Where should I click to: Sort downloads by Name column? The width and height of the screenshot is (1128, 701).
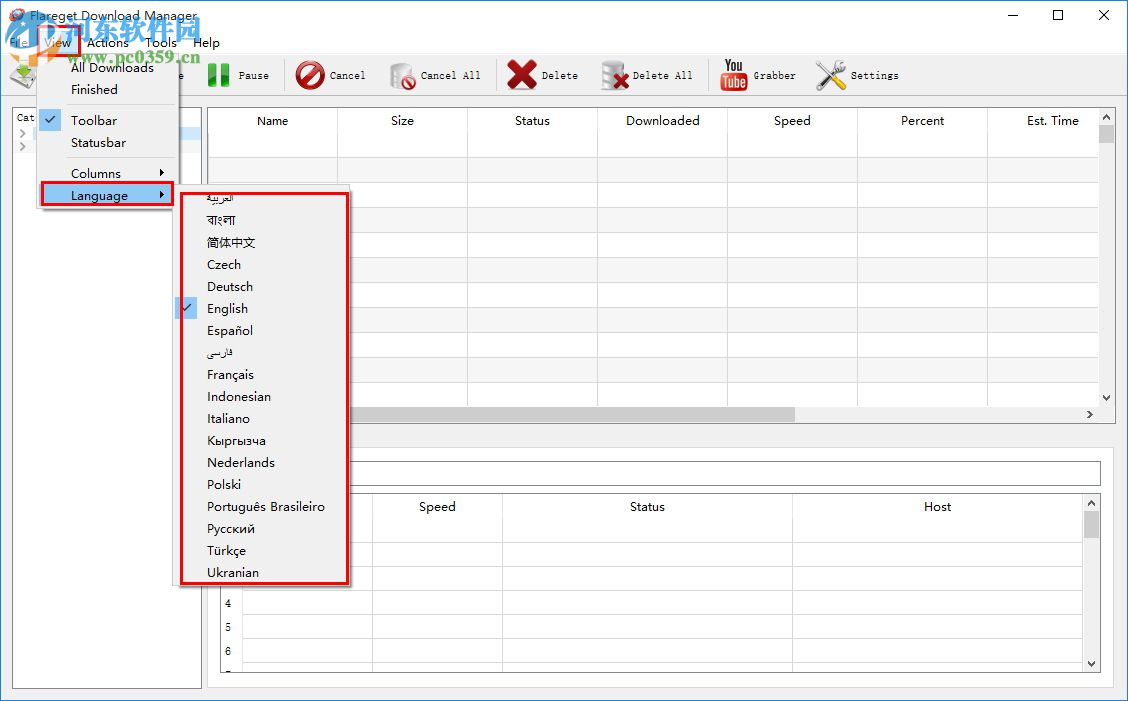[x=273, y=121]
